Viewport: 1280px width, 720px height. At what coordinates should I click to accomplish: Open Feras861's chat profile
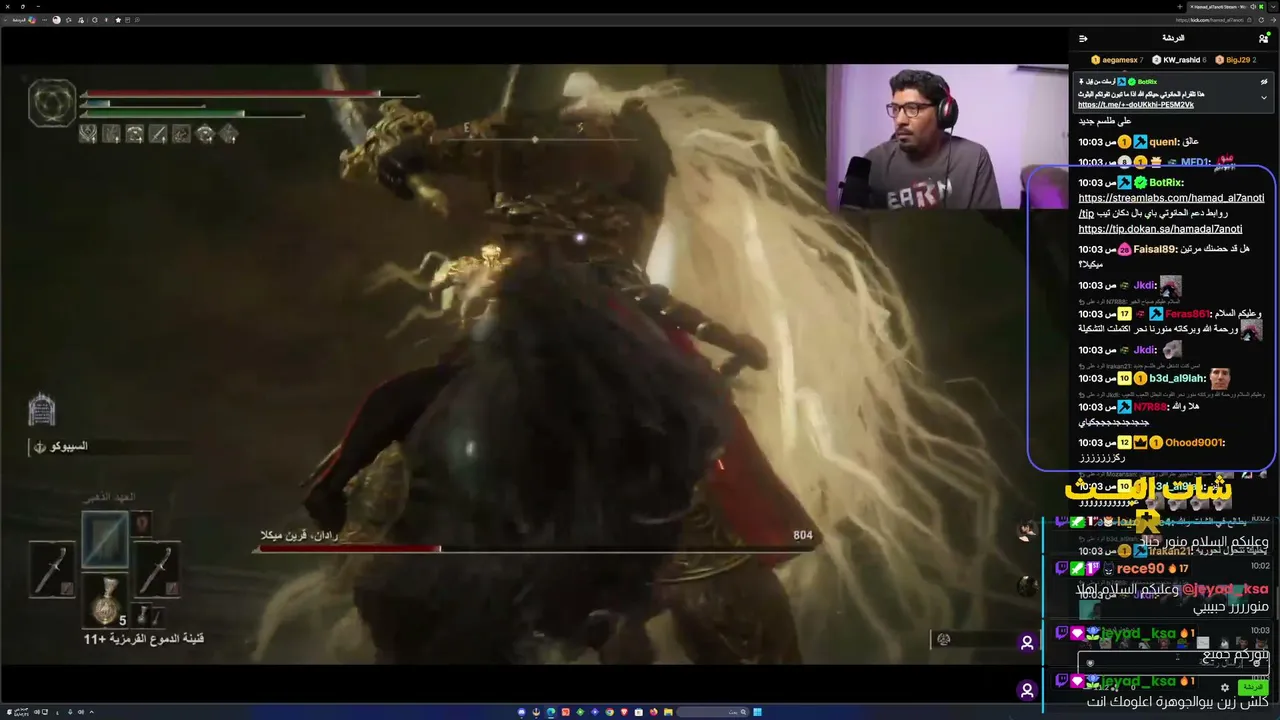(1187, 314)
